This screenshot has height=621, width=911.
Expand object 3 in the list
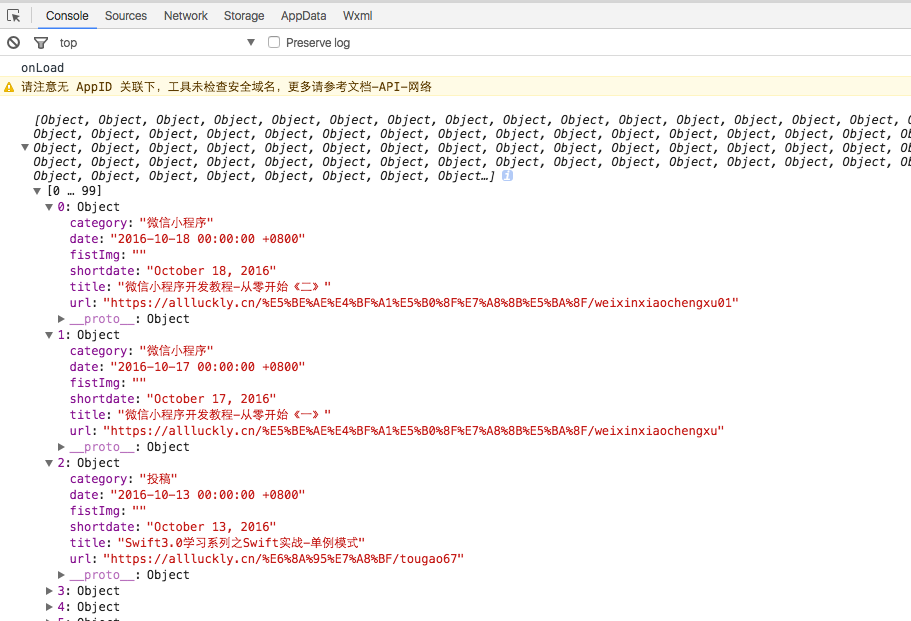50,591
